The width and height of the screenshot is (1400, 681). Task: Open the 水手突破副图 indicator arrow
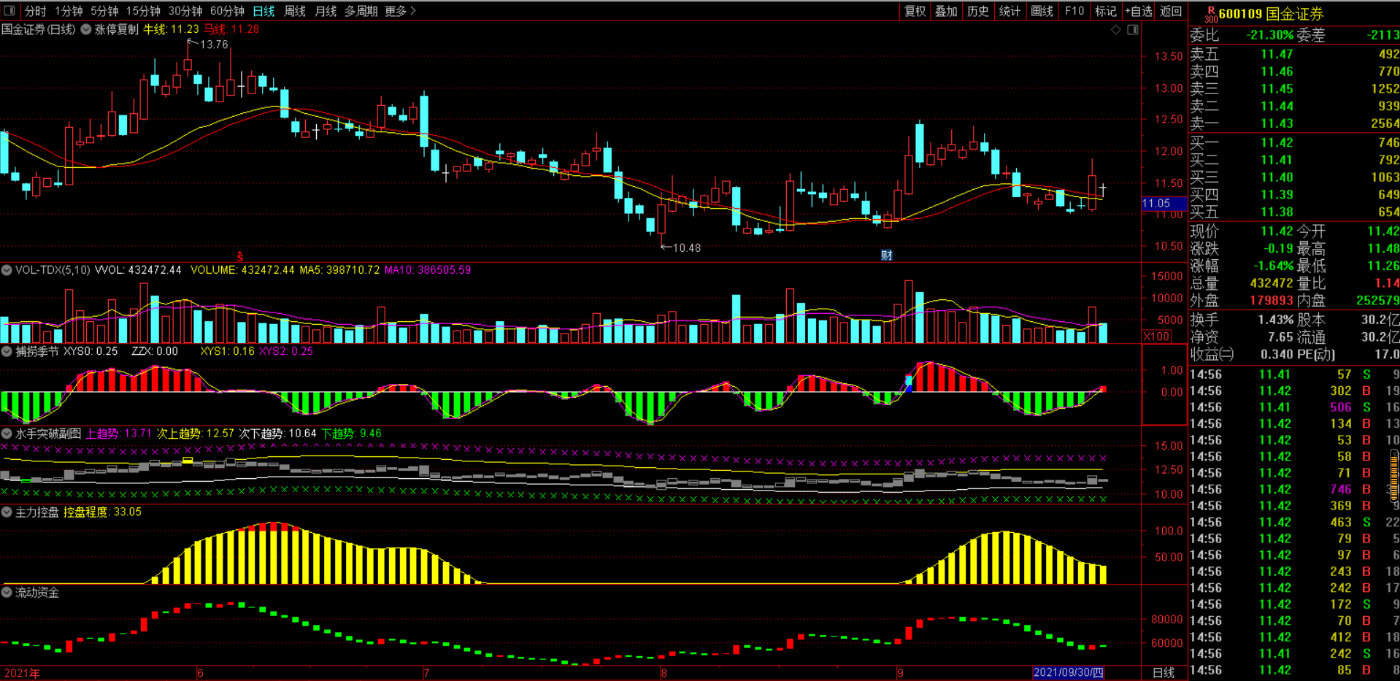click(x=7, y=434)
